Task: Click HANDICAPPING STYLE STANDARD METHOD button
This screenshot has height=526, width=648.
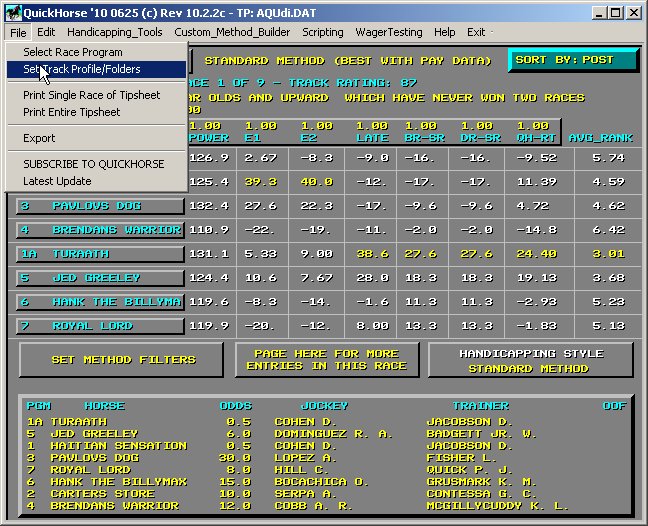Action: [x=531, y=359]
